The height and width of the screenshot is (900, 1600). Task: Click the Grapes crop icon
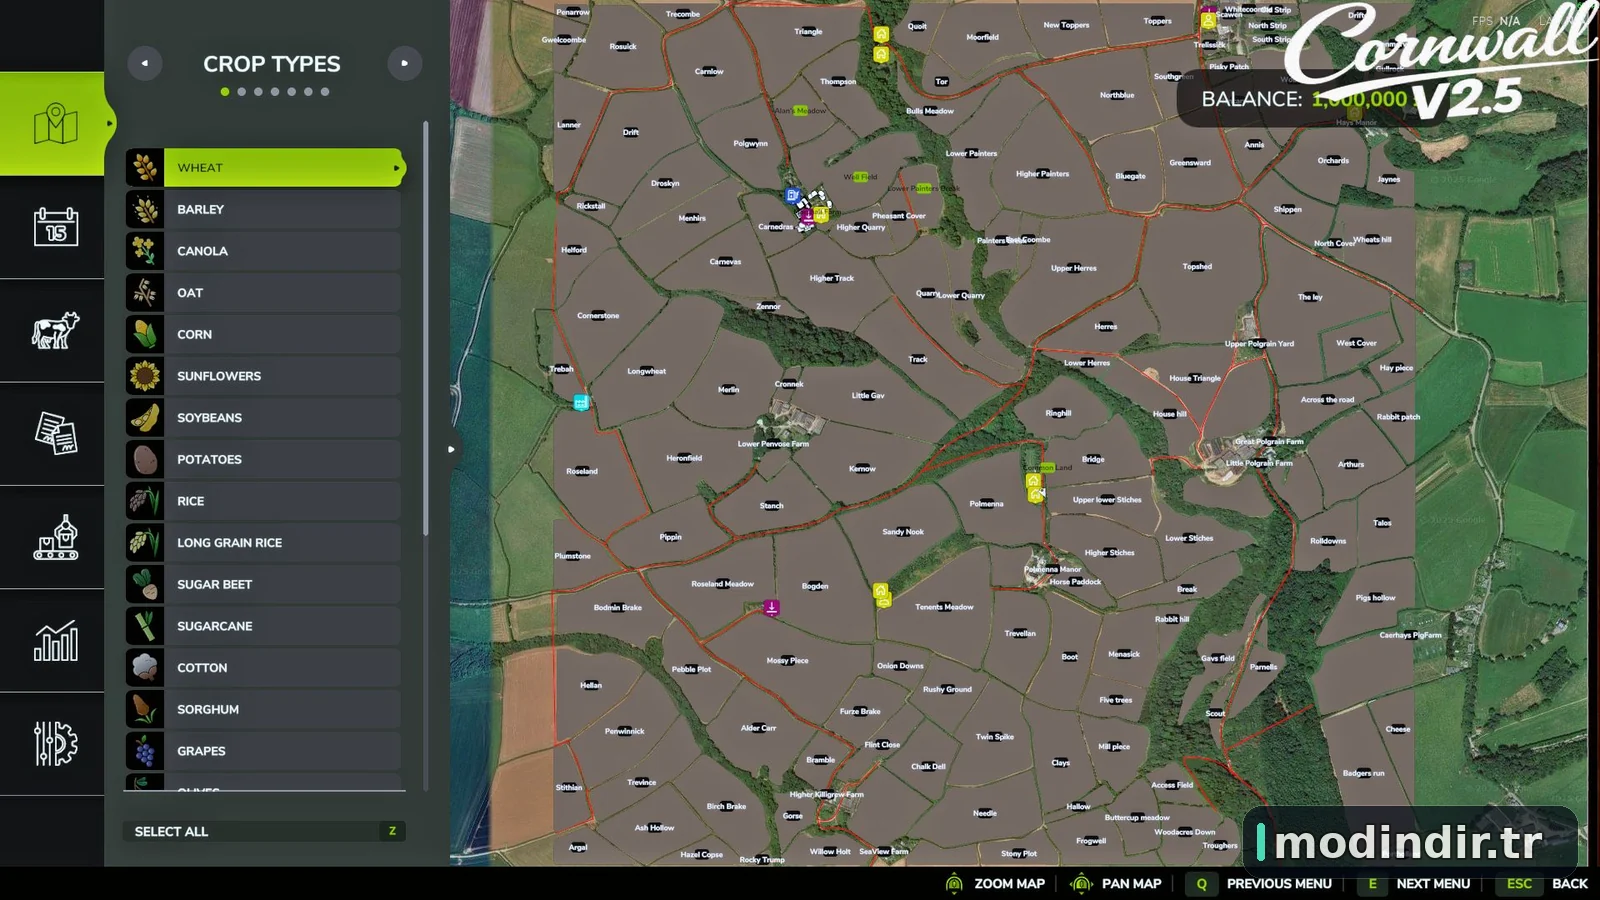click(145, 751)
